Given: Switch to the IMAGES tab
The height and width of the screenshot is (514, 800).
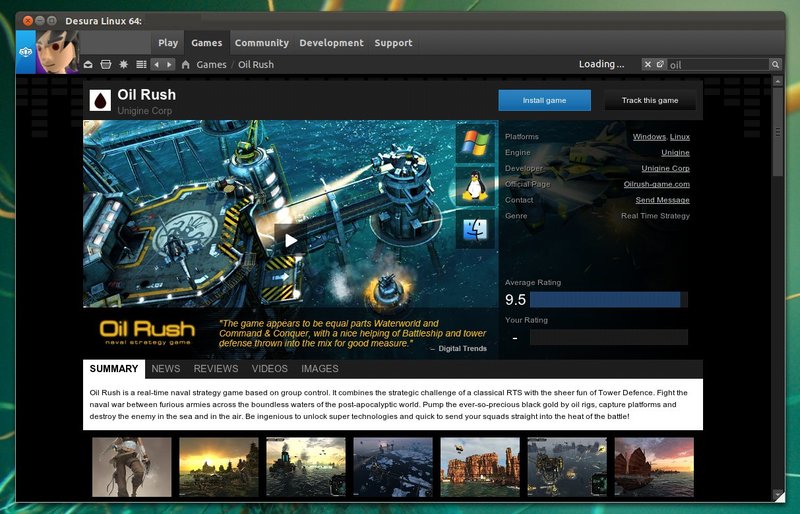Looking at the screenshot, I should [x=320, y=369].
